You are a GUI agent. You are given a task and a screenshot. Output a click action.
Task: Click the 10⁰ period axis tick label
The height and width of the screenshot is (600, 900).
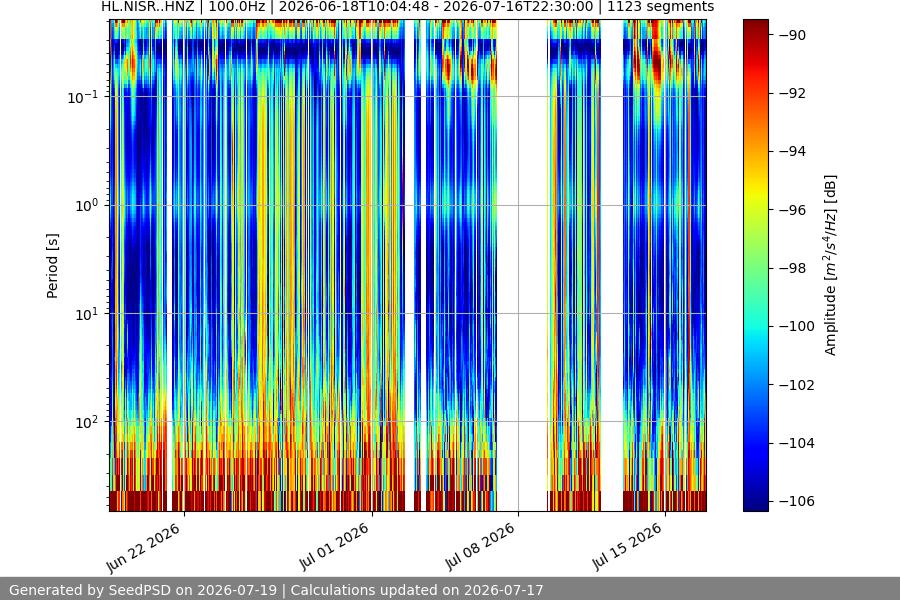tap(86, 206)
